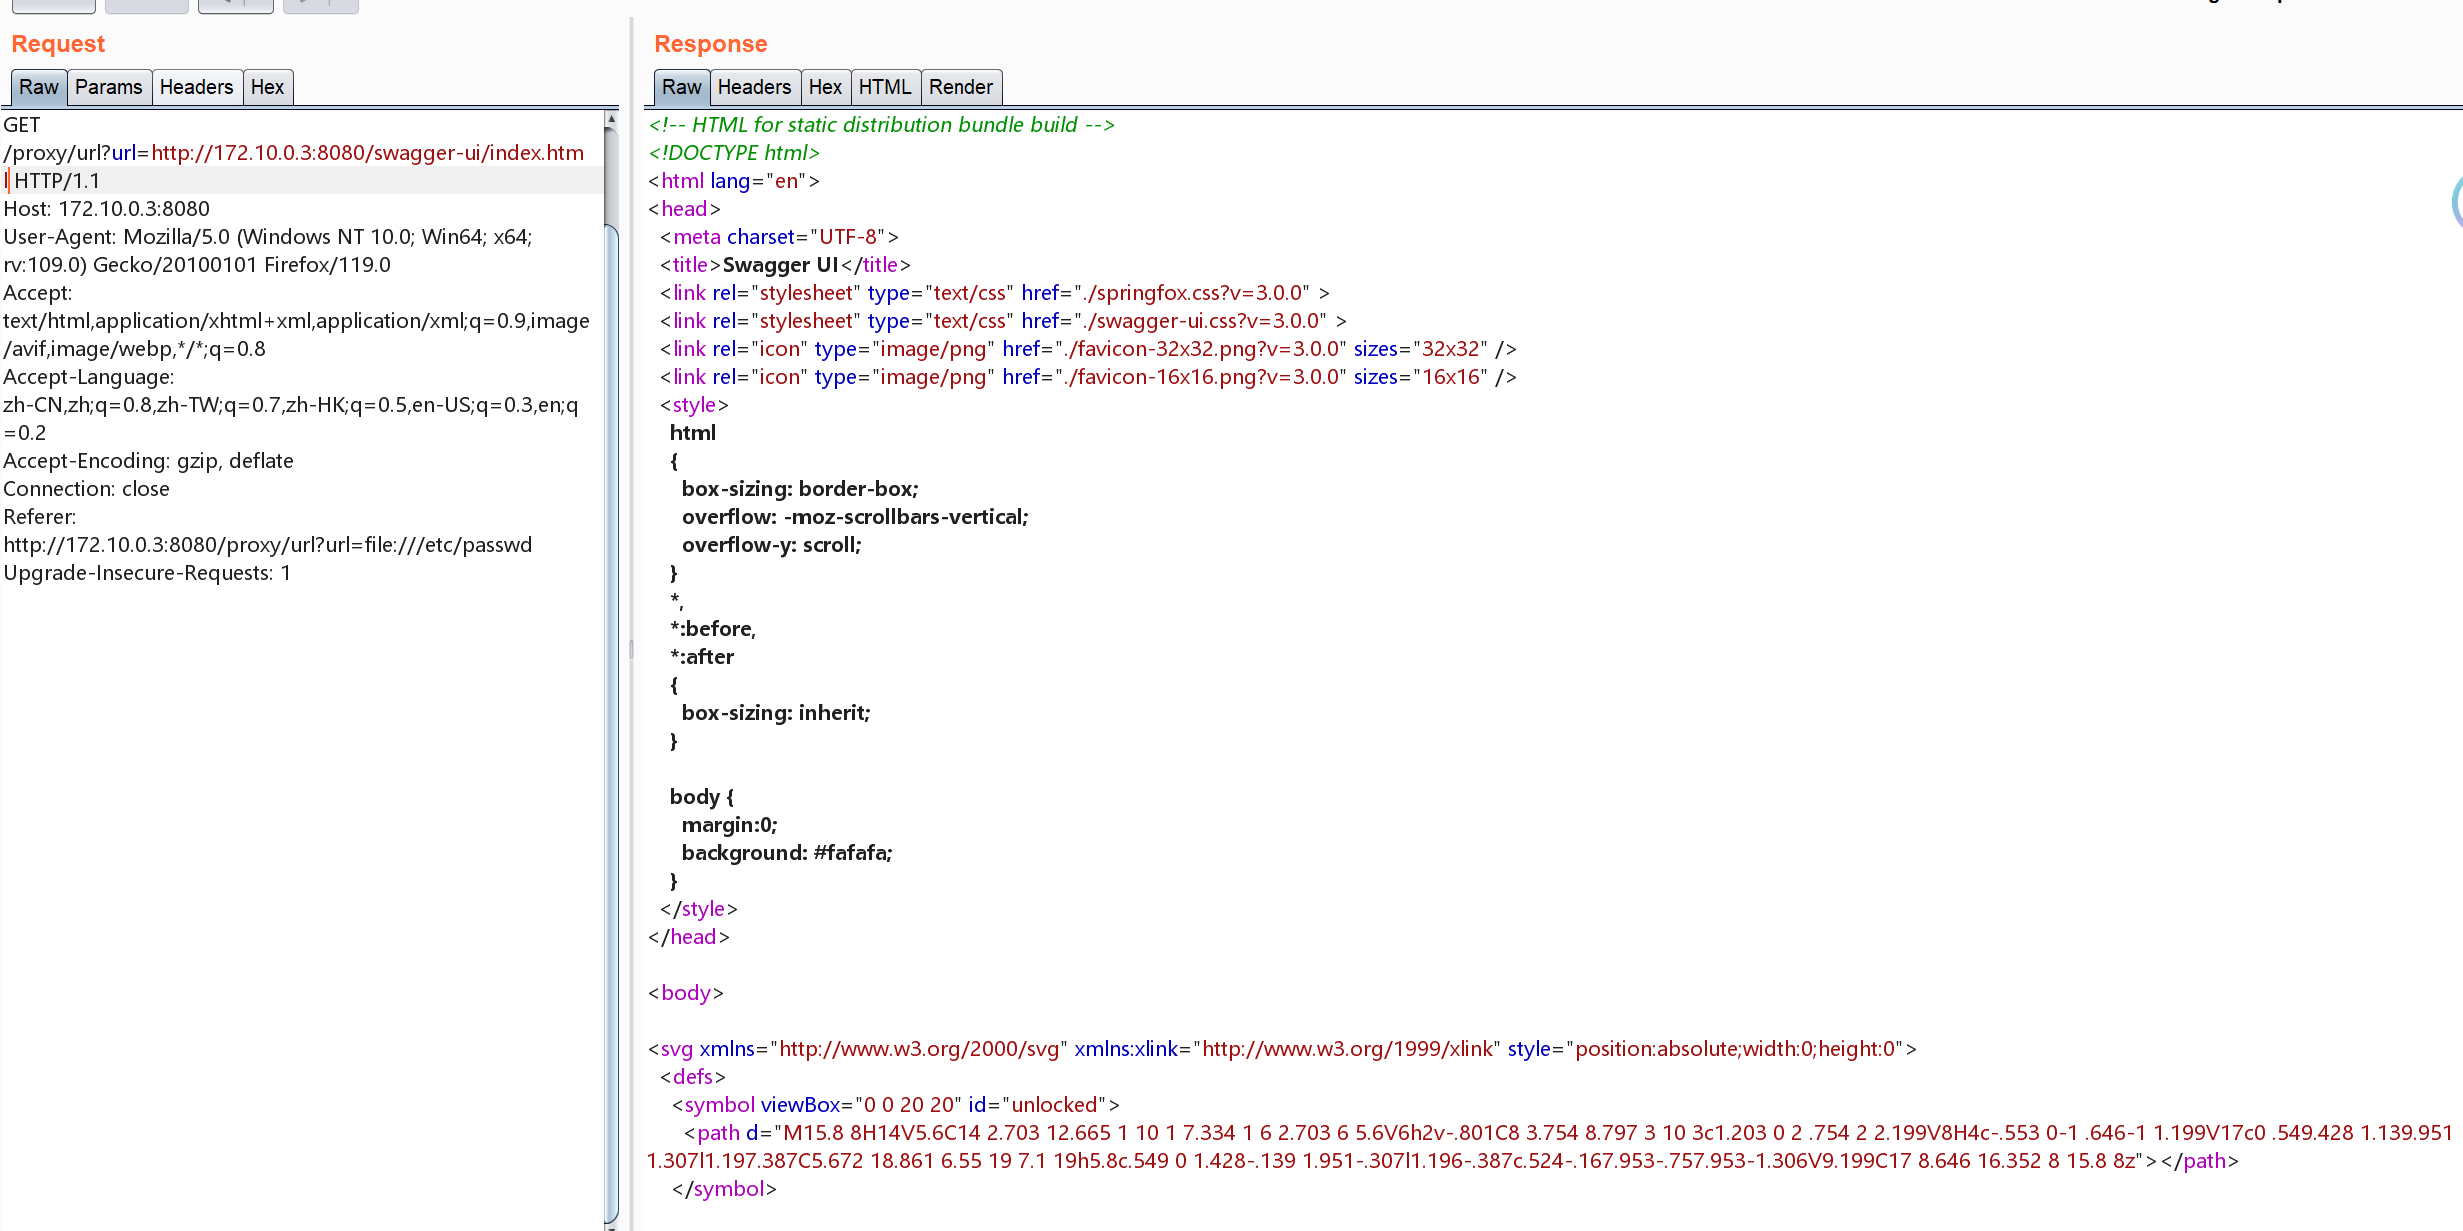Open the Response Hex tab

click(x=826, y=87)
